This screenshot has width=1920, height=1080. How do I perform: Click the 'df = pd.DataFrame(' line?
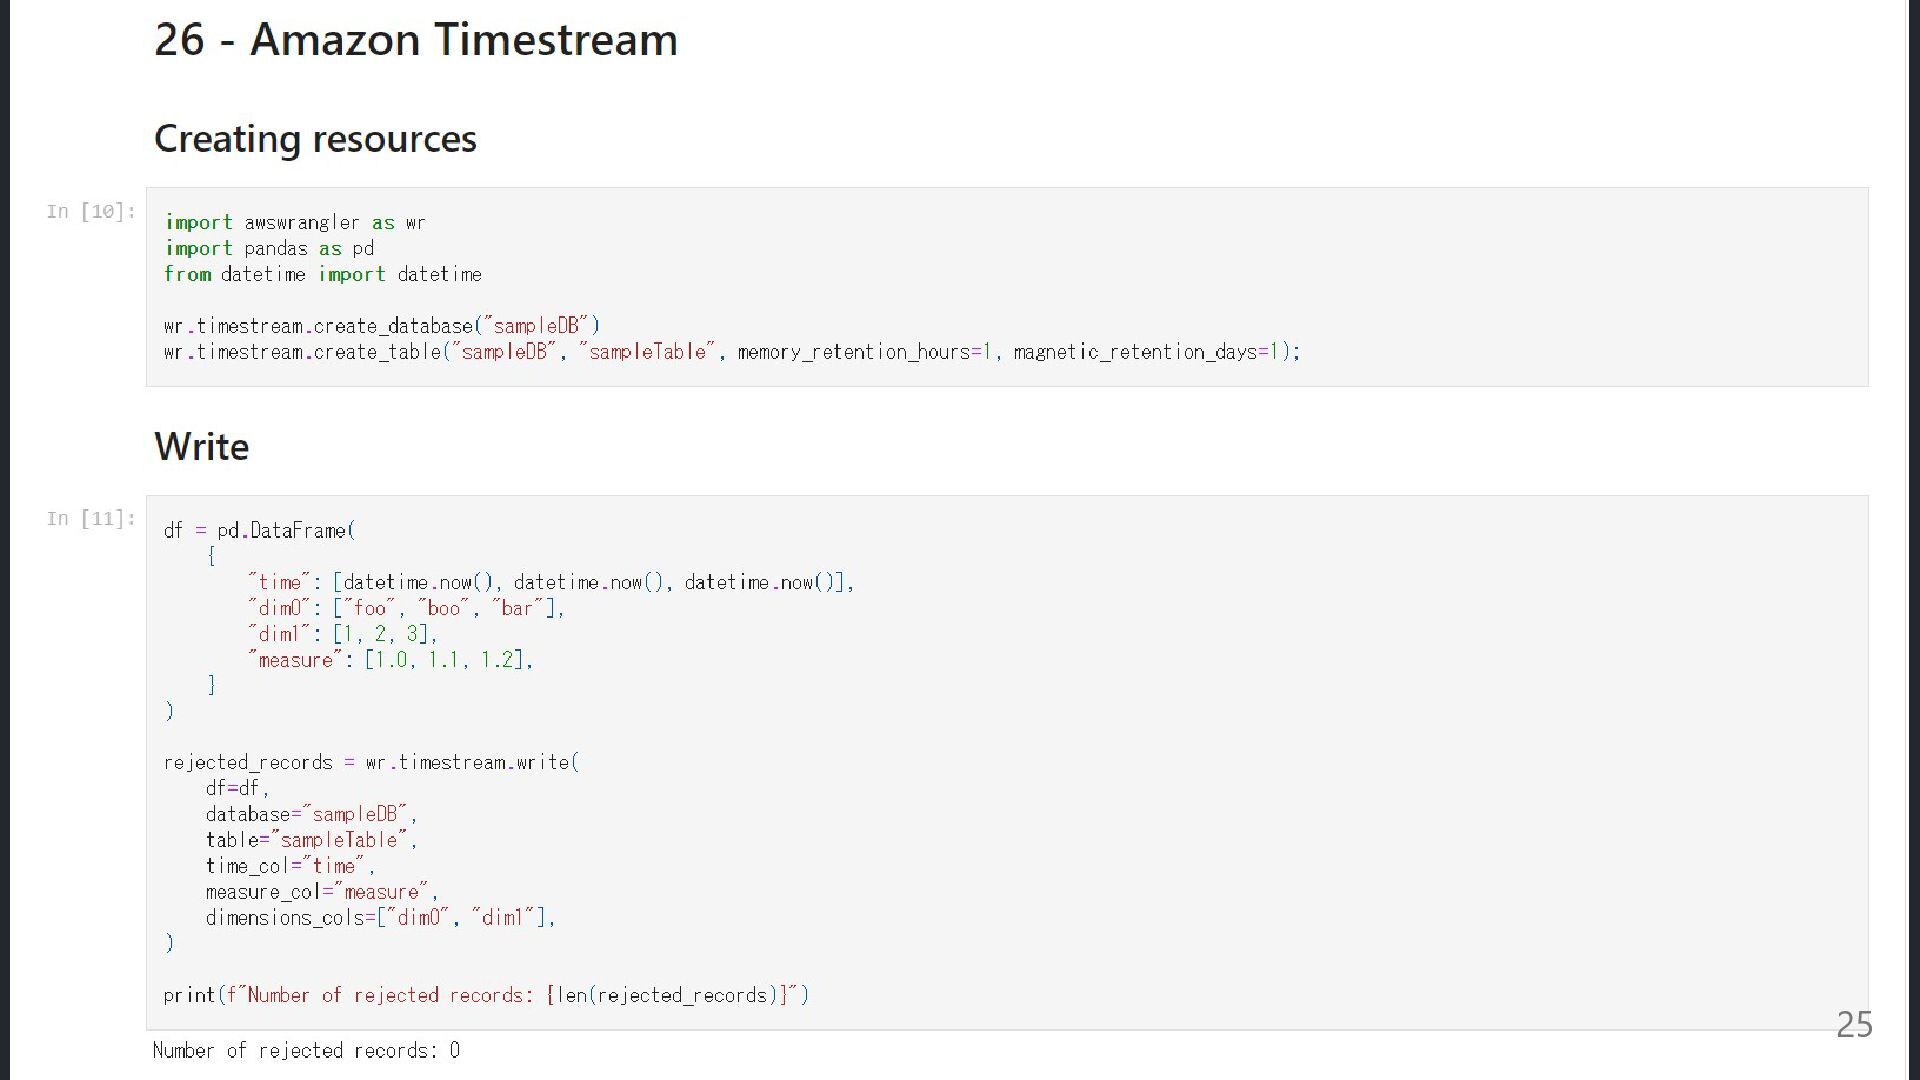pos(259,530)
